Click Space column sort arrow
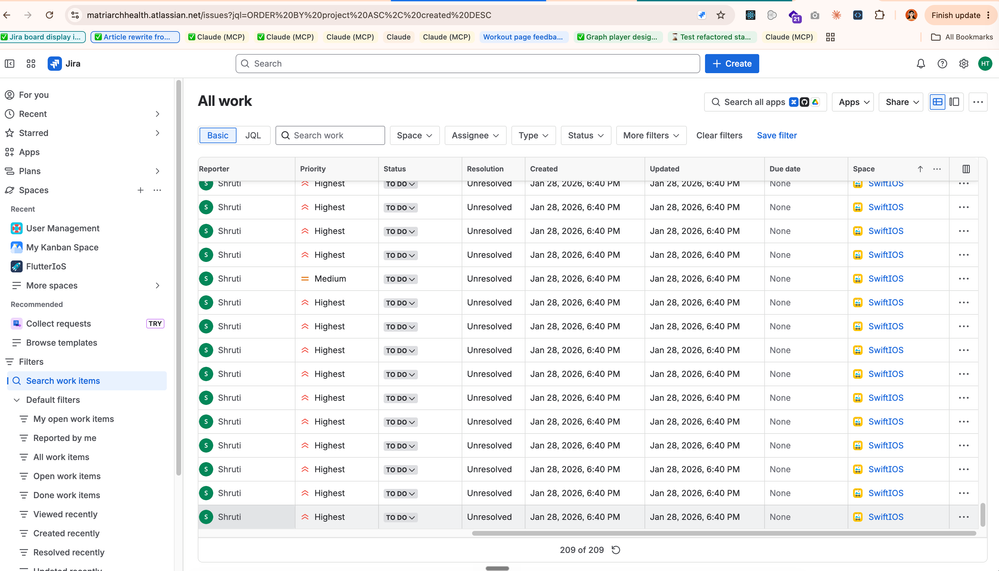 (920, 169)
